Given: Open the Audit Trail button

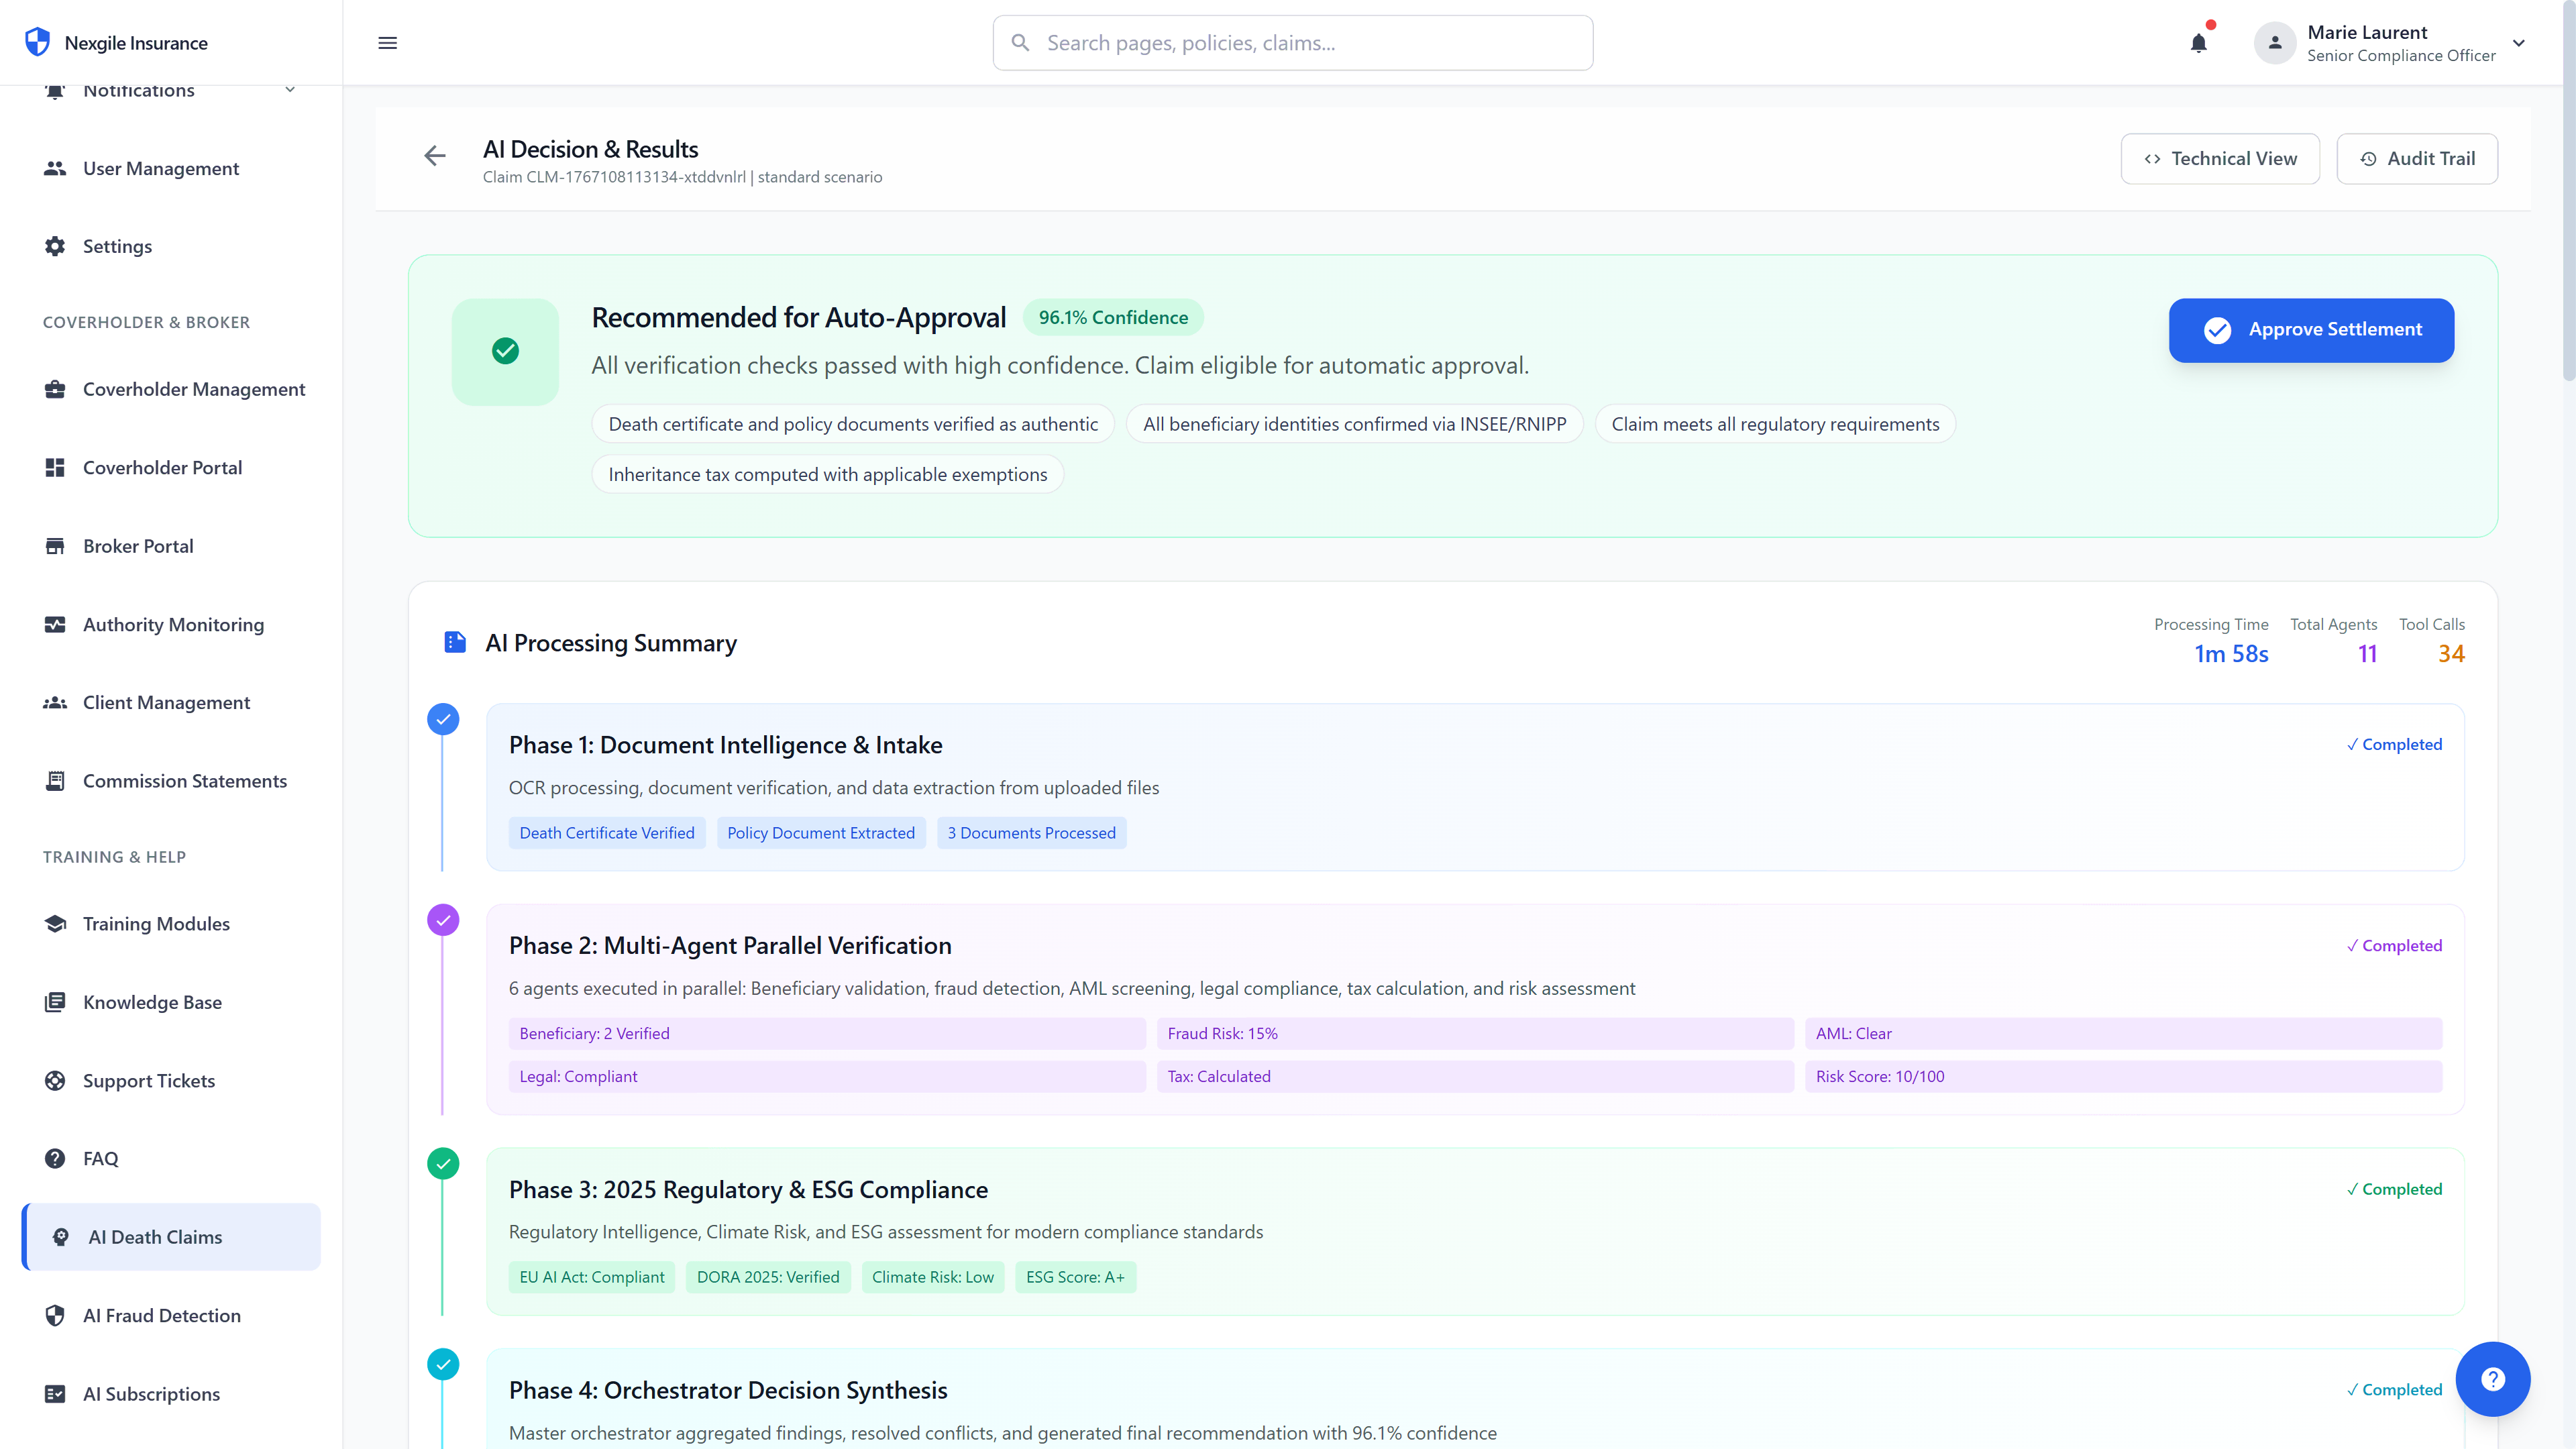Looking at the screenshot, I should 2416,159.
